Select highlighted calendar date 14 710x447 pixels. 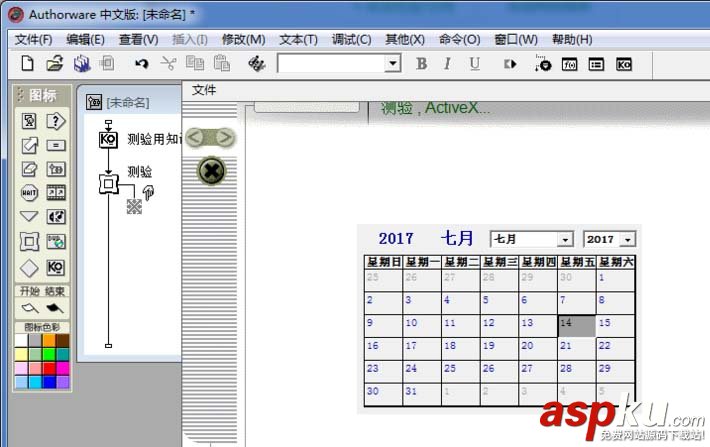point(576,326)
